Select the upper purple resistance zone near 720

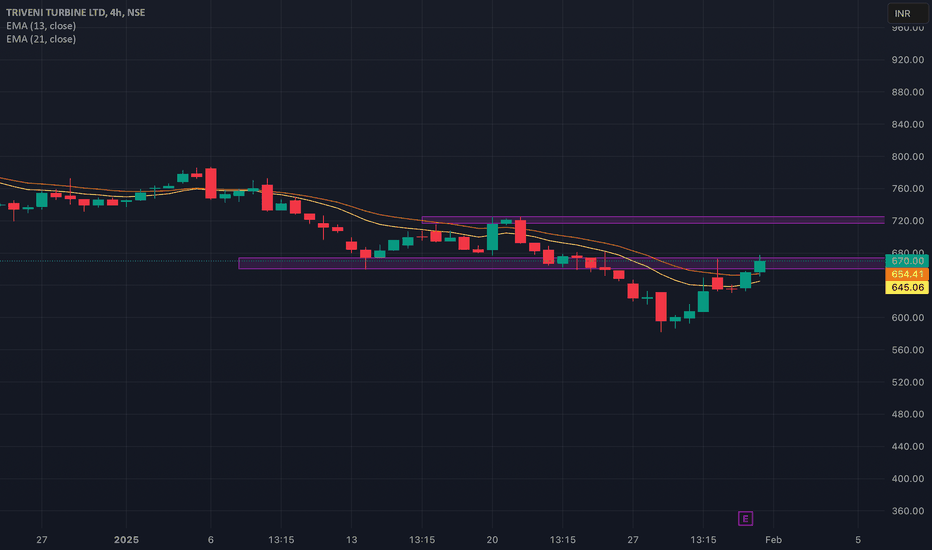[x=653, y=220]
